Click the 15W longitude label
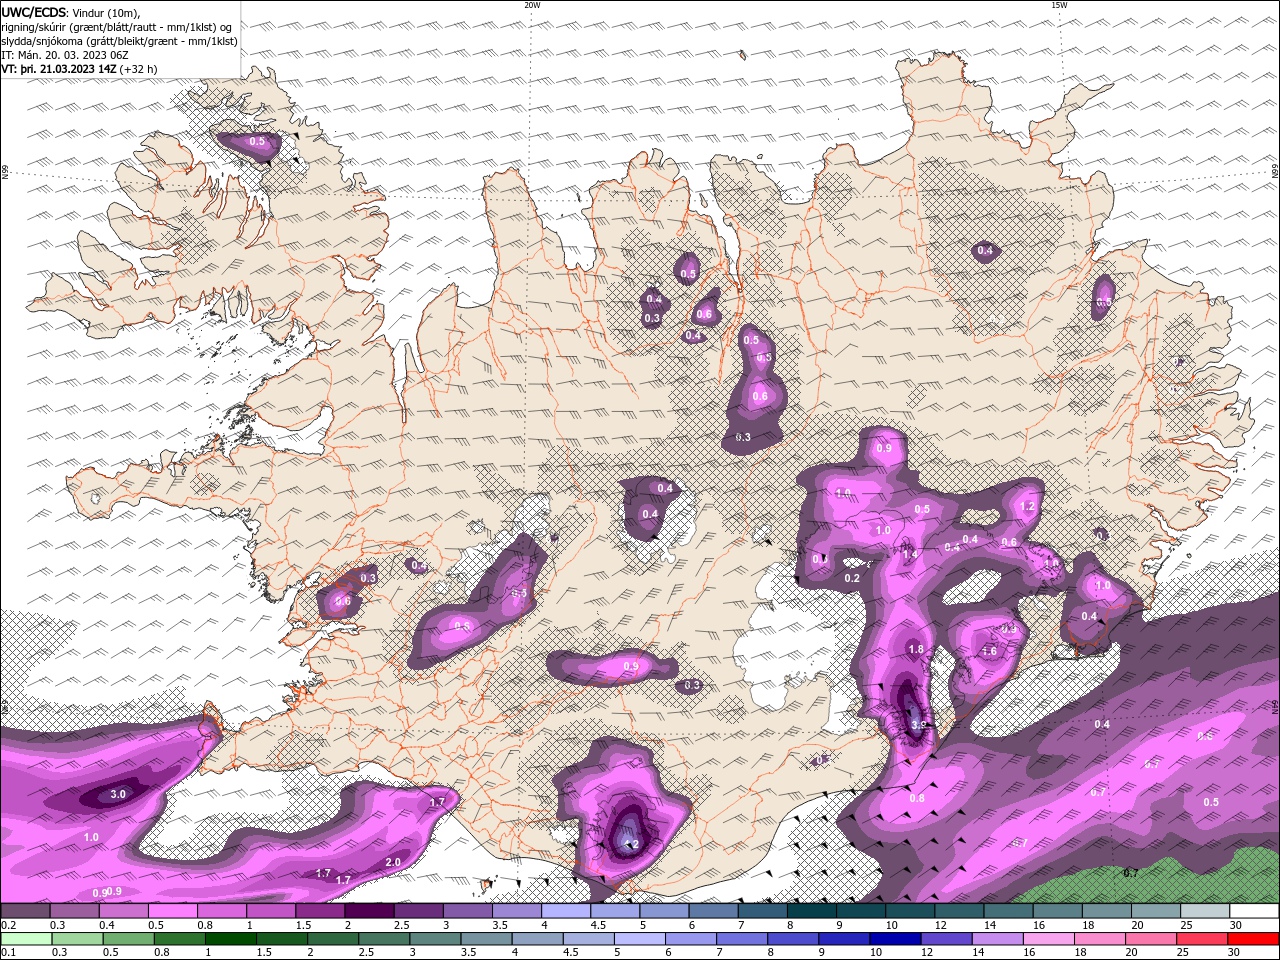The height and width of the screenshot is (960, 1280). 1059,4
